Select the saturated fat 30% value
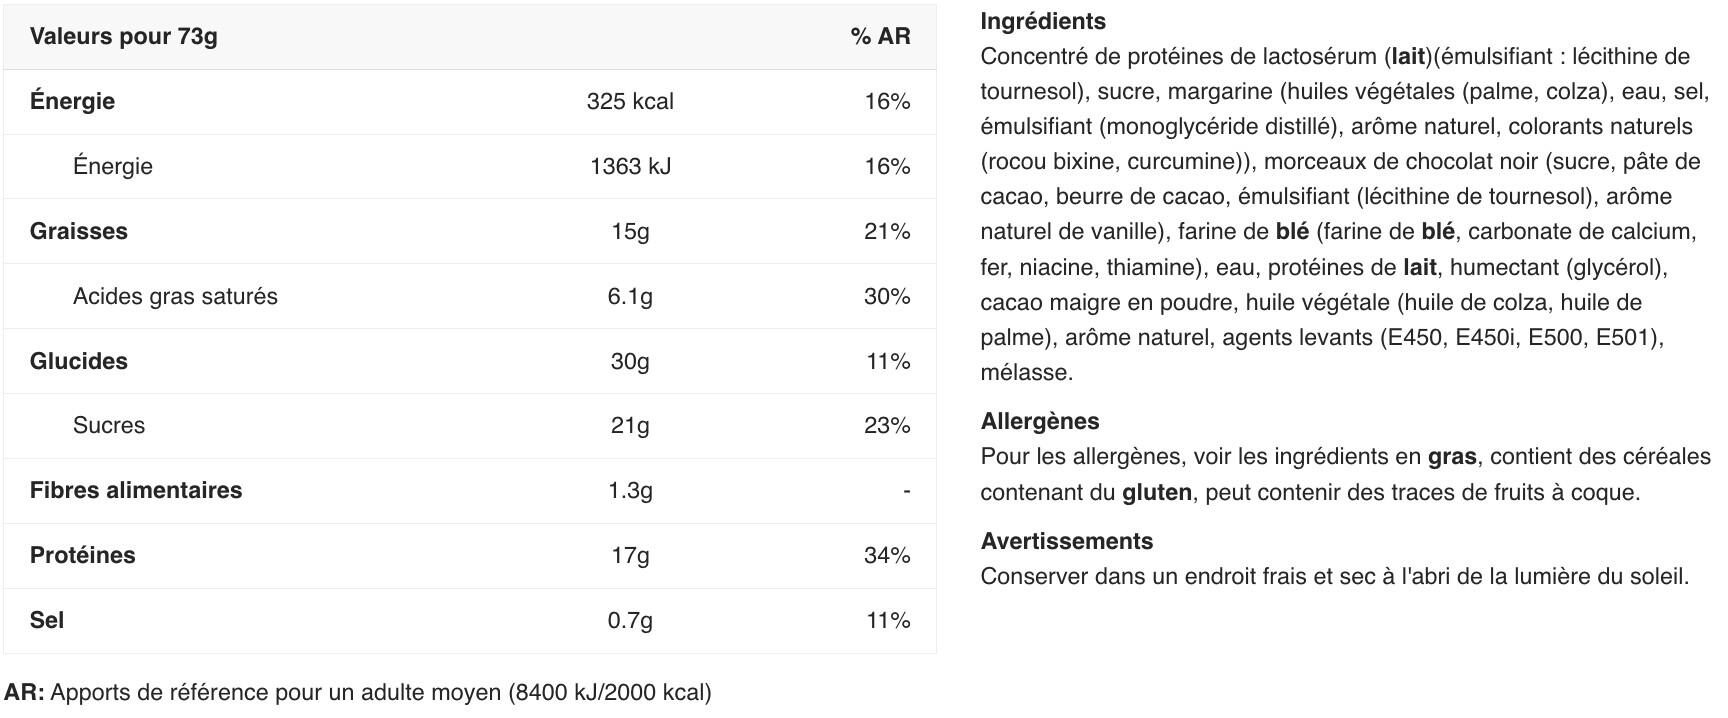Viewport: 1728px width, 718px height. click(x=887, y=296)
